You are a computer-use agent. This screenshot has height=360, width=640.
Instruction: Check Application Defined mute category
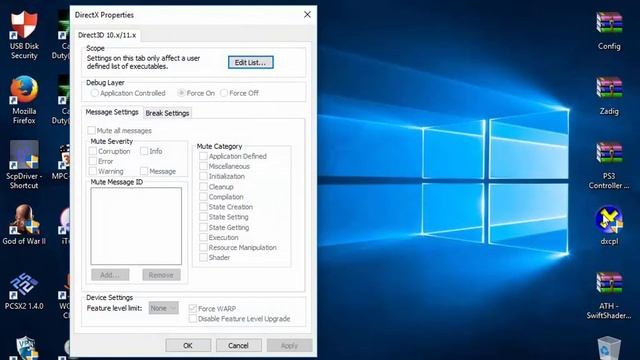pyautogui.click(x=203, y=156)
